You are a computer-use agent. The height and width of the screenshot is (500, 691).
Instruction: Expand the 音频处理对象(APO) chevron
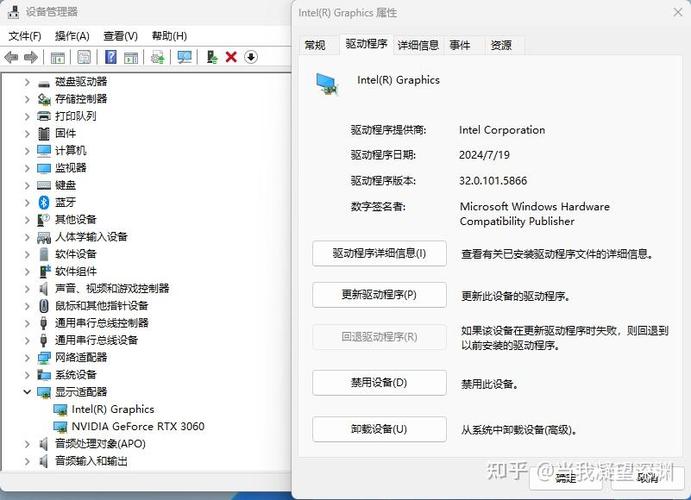click(x=27, y=444)
